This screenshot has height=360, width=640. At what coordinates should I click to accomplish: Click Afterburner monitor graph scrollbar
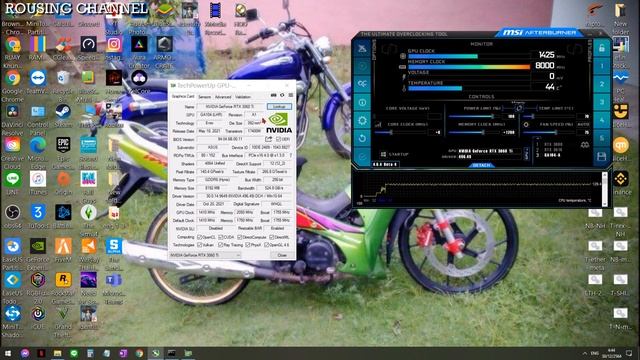(604, 189)
